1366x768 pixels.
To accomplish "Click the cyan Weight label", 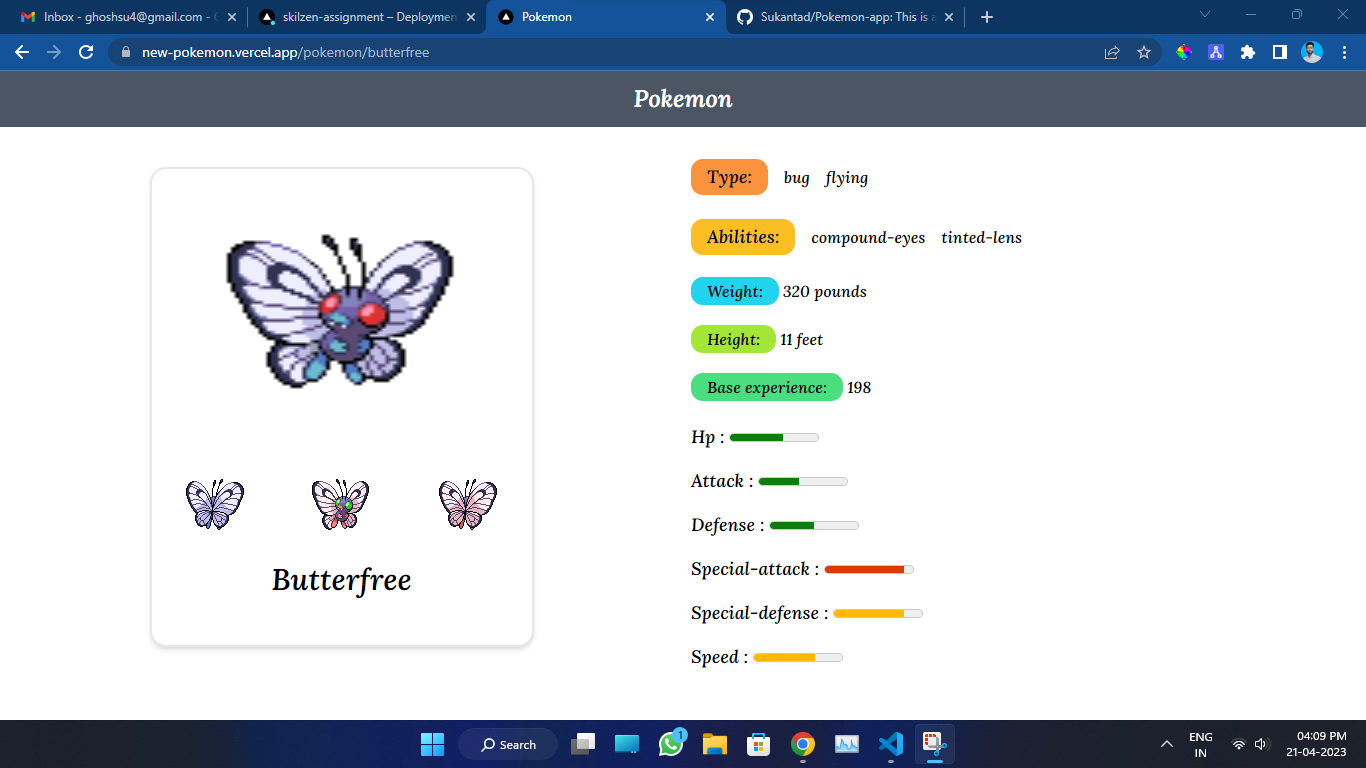I will (x=735, y=291).
